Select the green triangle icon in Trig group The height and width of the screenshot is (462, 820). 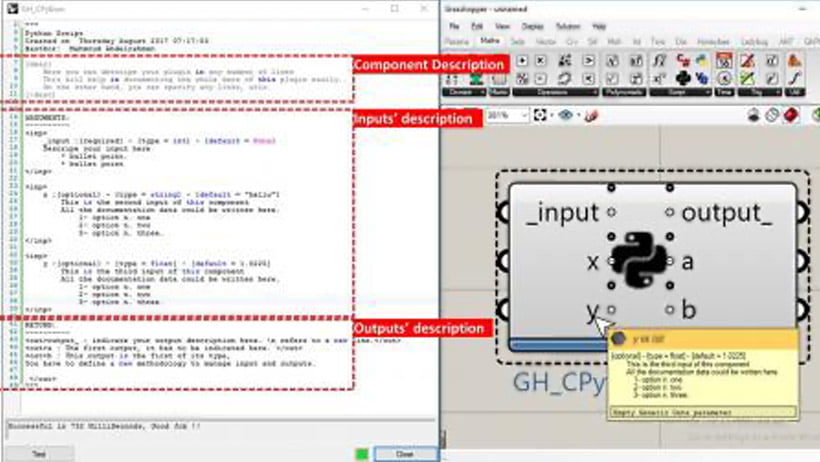[x=748, y=78]
